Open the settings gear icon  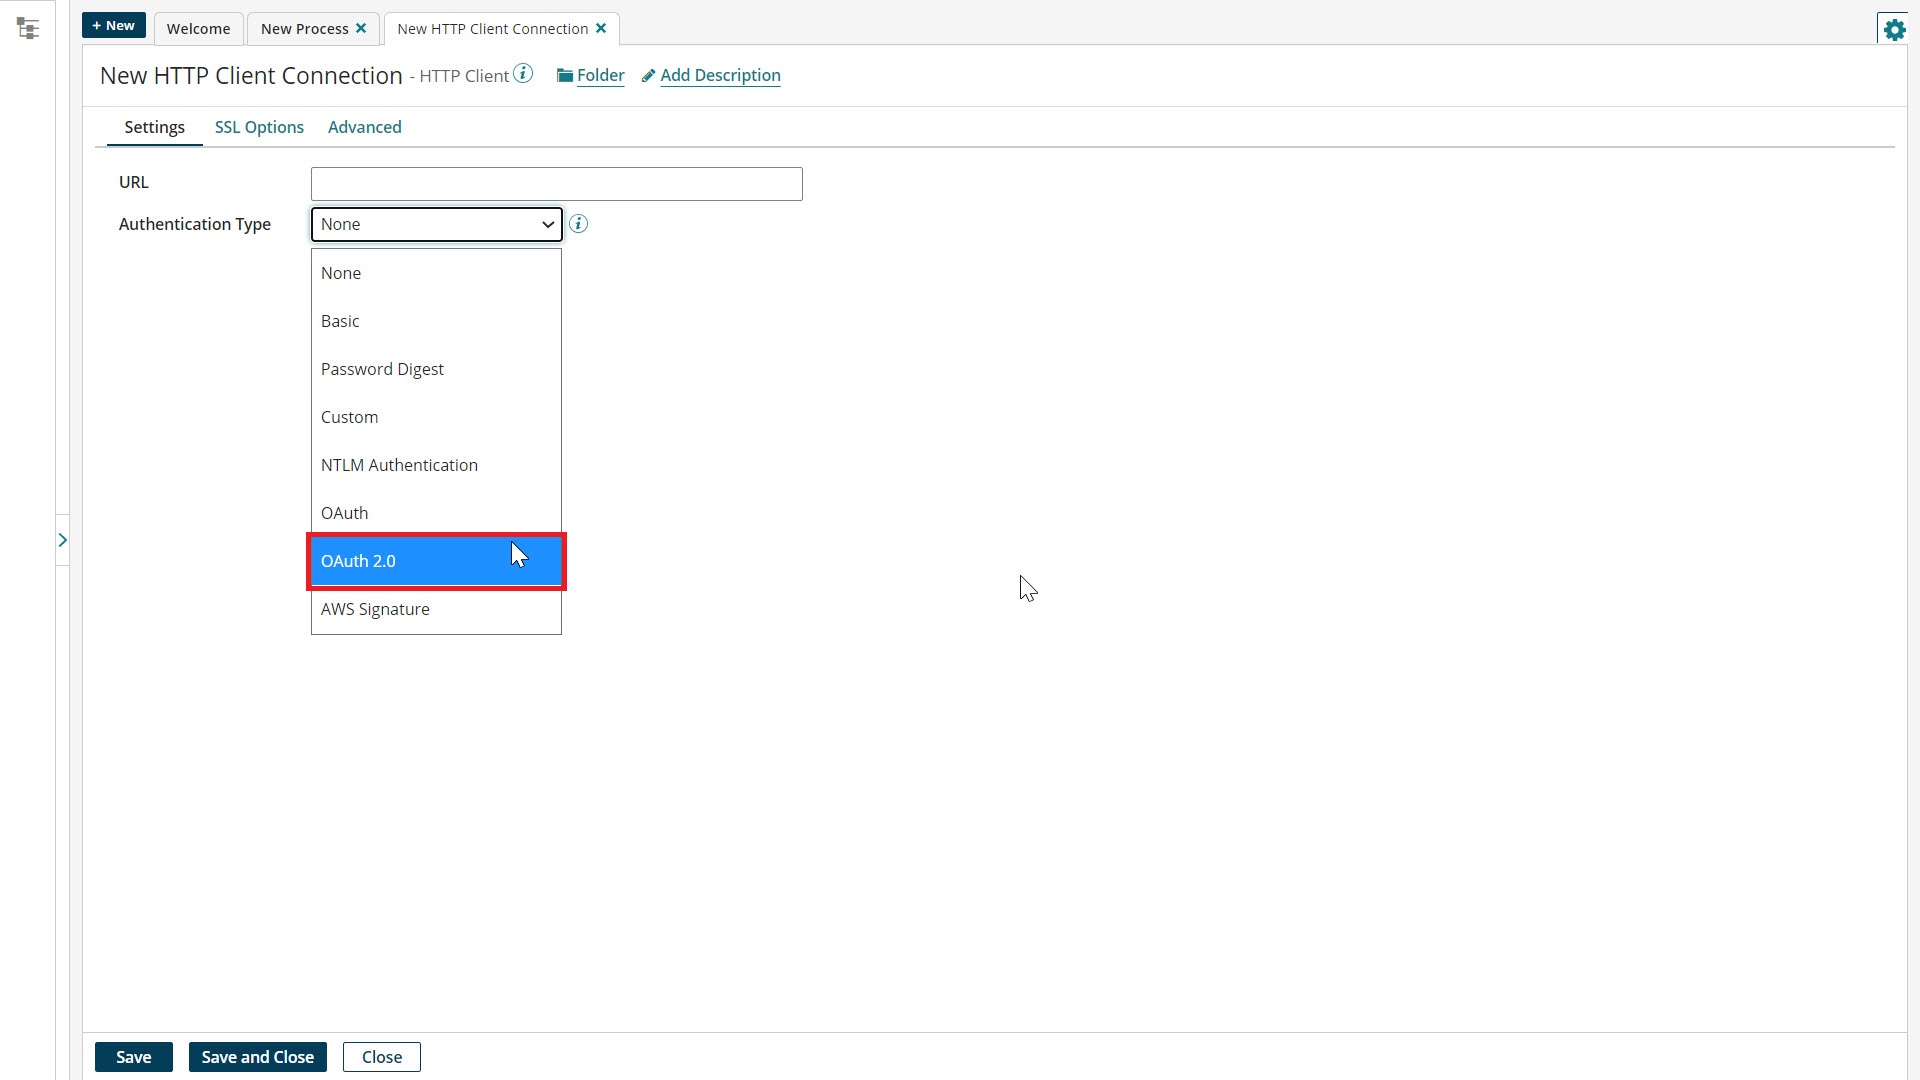tap(1895, 29)
